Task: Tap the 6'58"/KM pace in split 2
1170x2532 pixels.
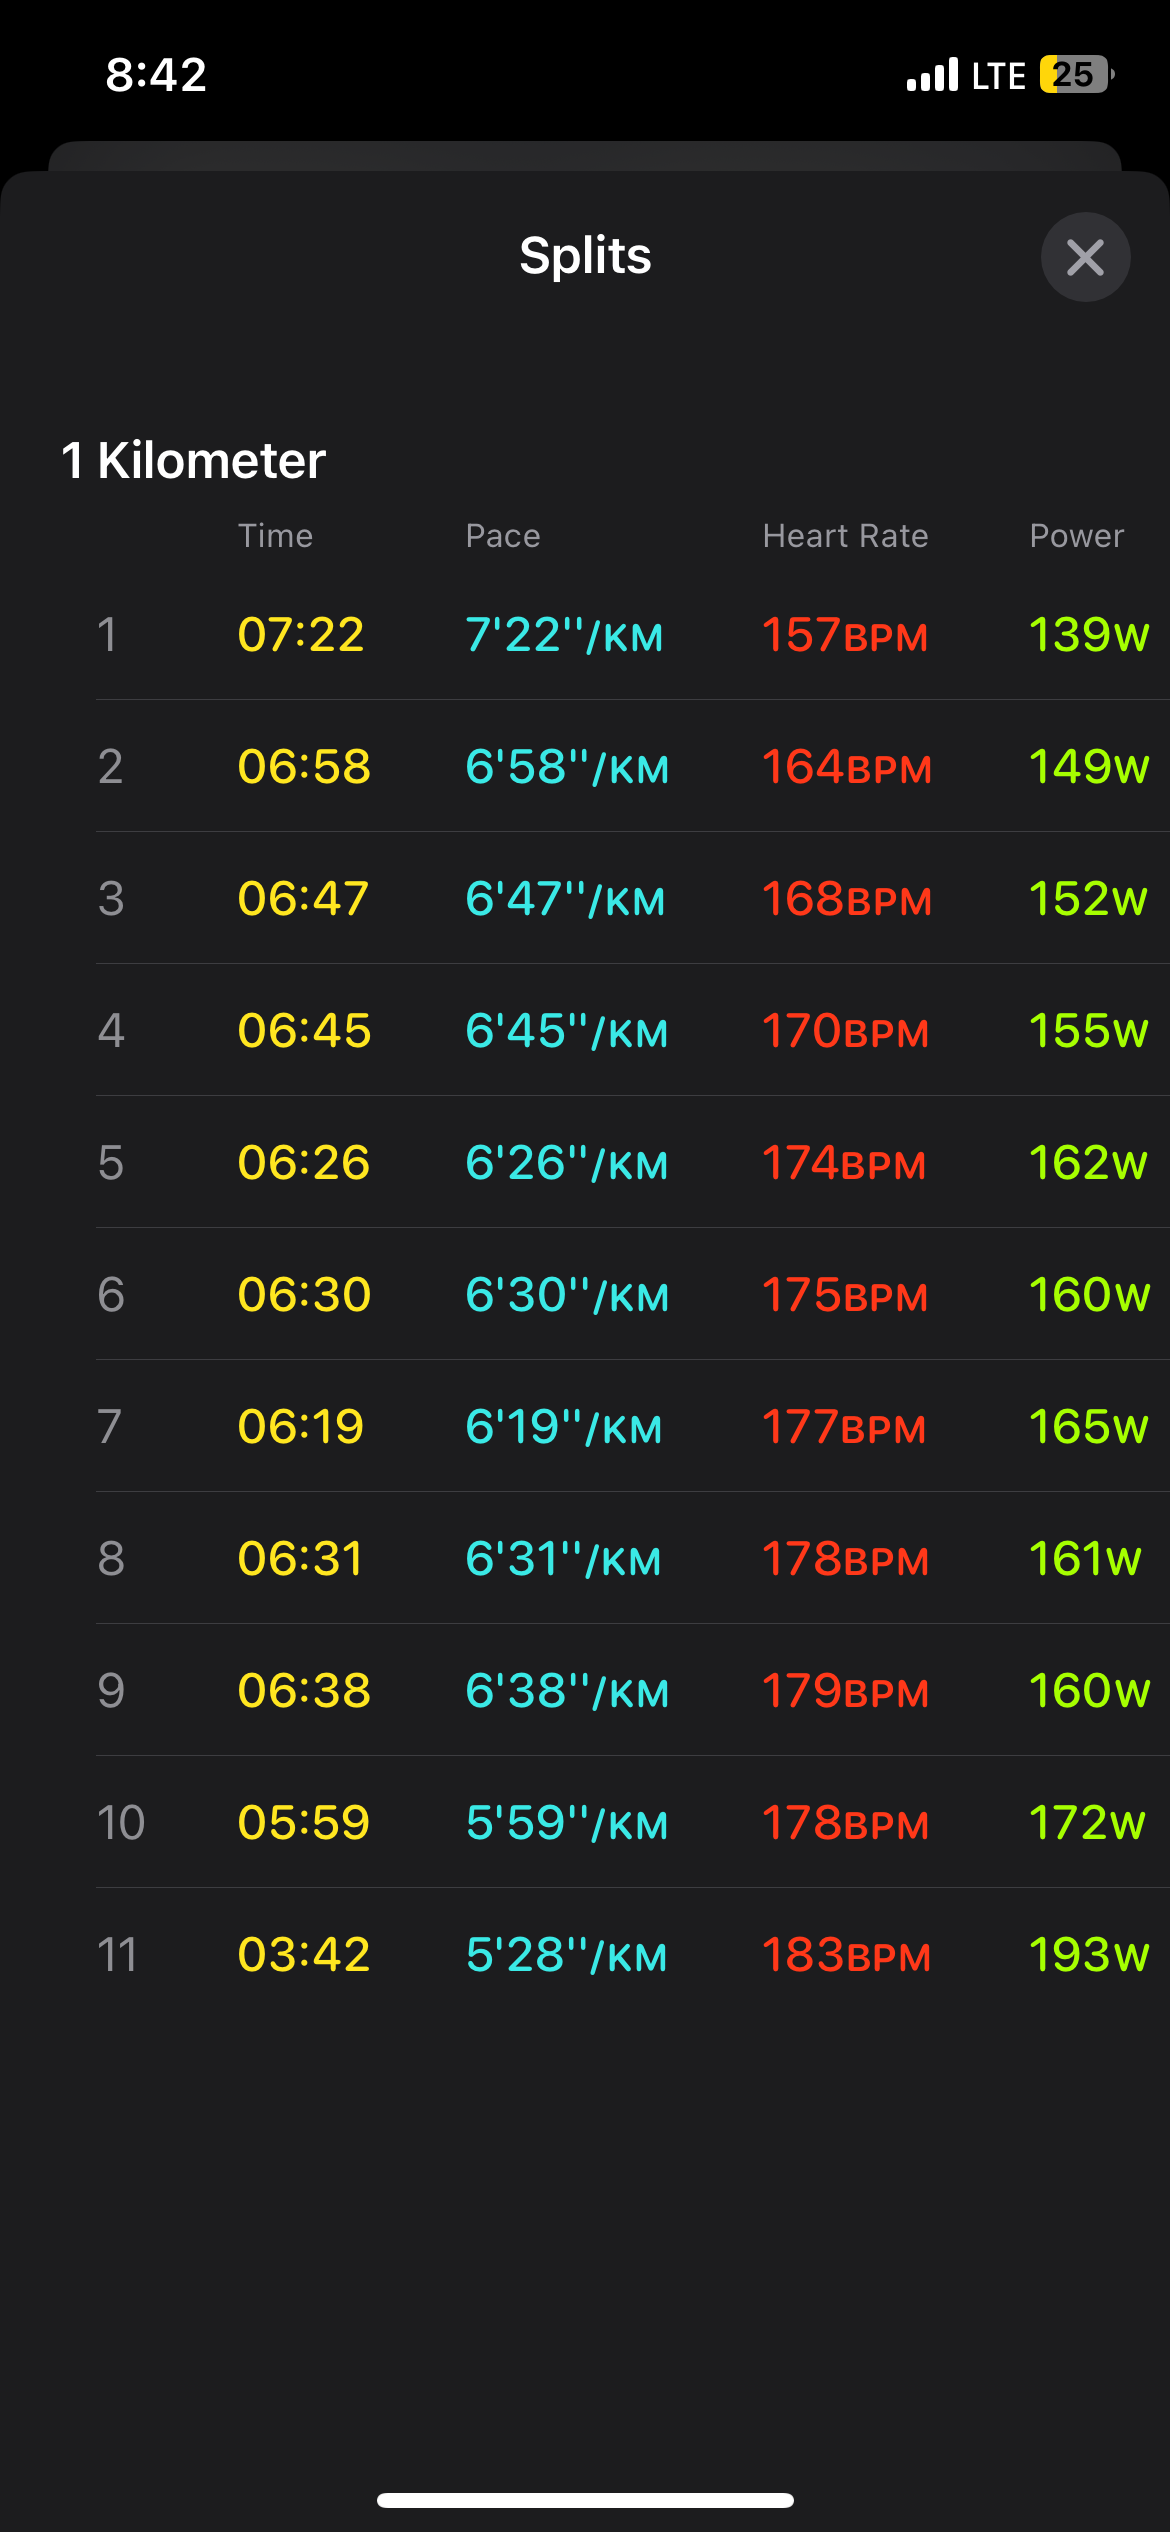Action: click(566, 767)
